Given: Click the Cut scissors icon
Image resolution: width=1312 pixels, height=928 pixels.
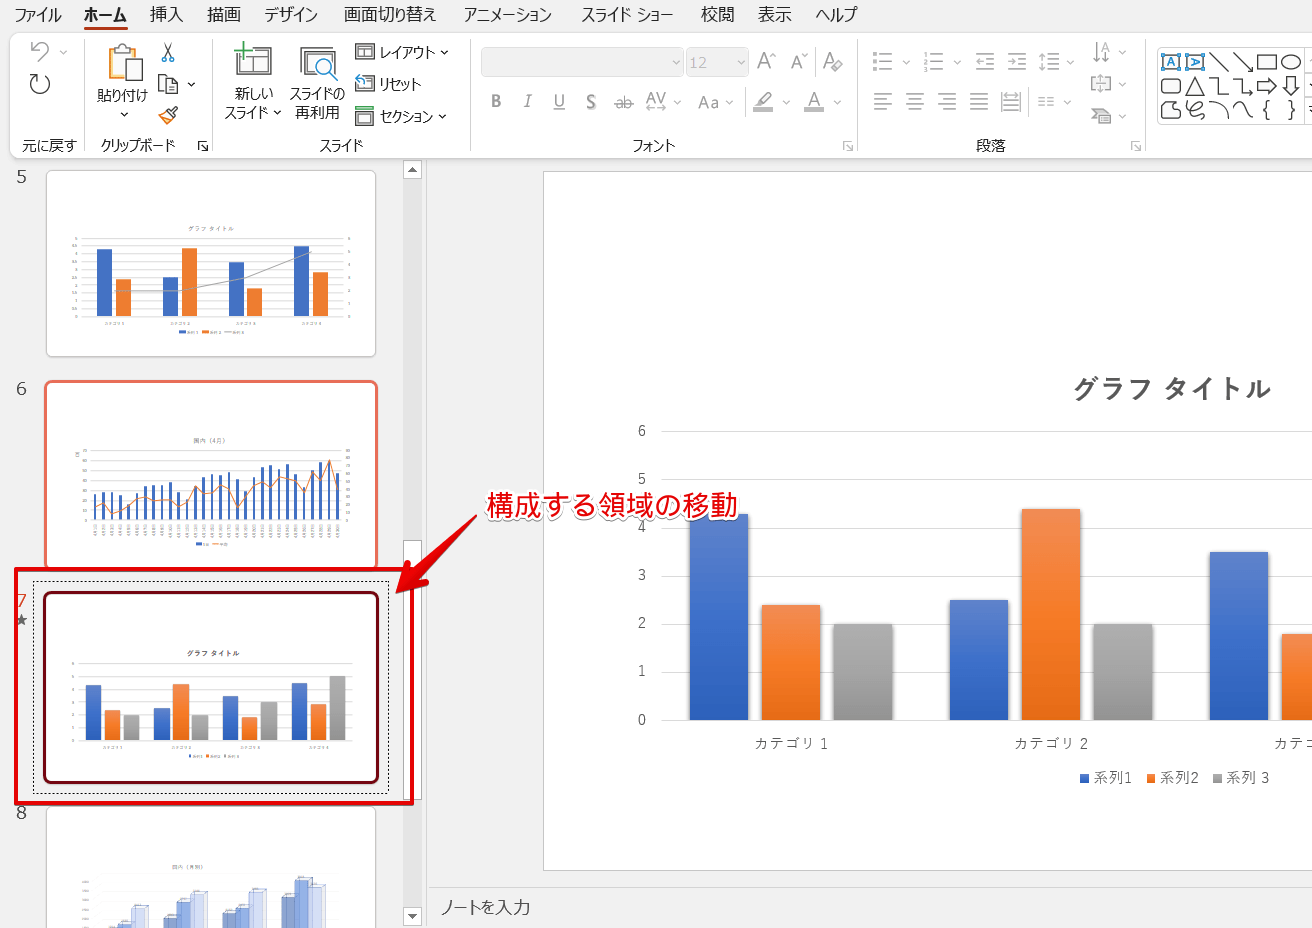Looking at the screenshot, I should tap(168, 53).
